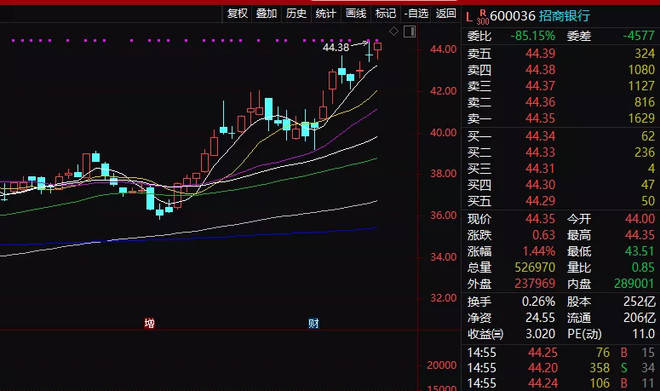Select the 14:55 tick at price 44.25
Image resolution: width=660 pixels, height=391 pixels.
click(x=561, y=352)
